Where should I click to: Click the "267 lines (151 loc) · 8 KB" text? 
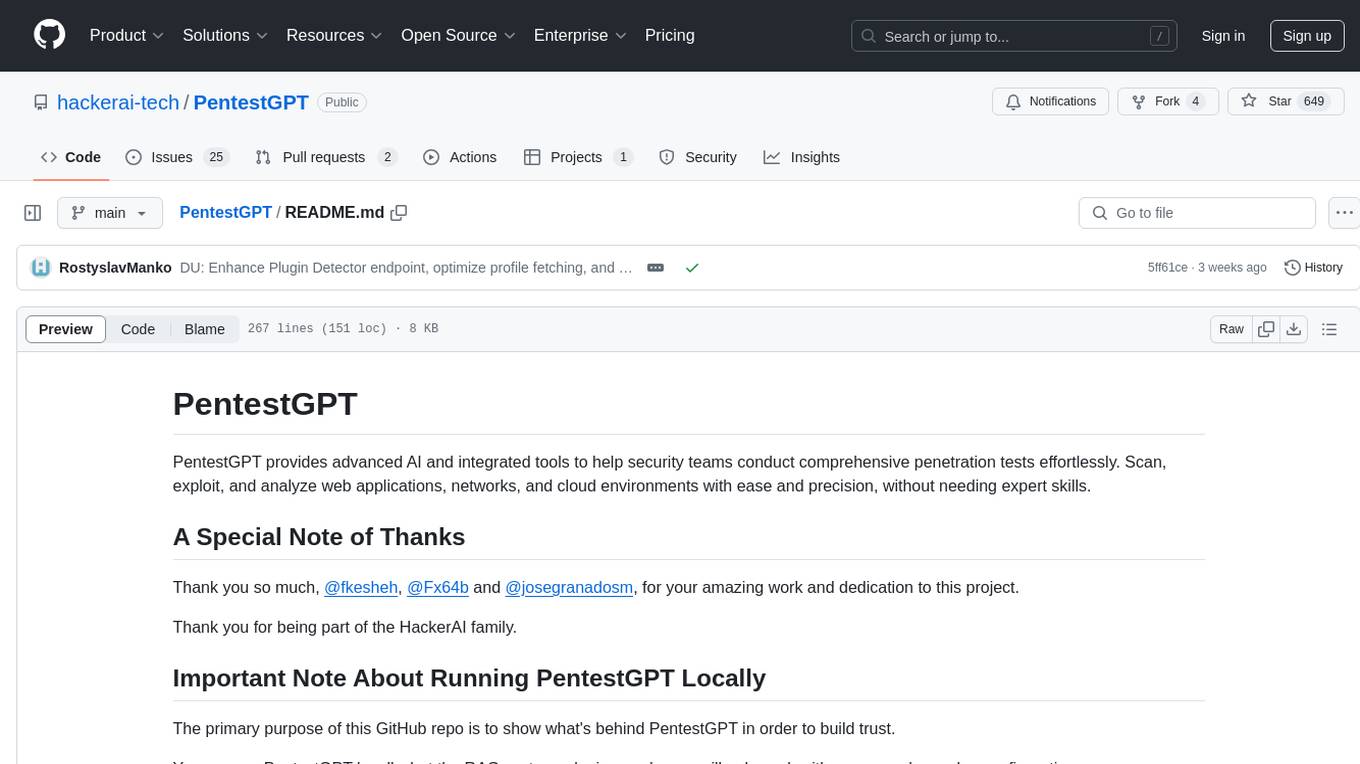pos(343,329)
